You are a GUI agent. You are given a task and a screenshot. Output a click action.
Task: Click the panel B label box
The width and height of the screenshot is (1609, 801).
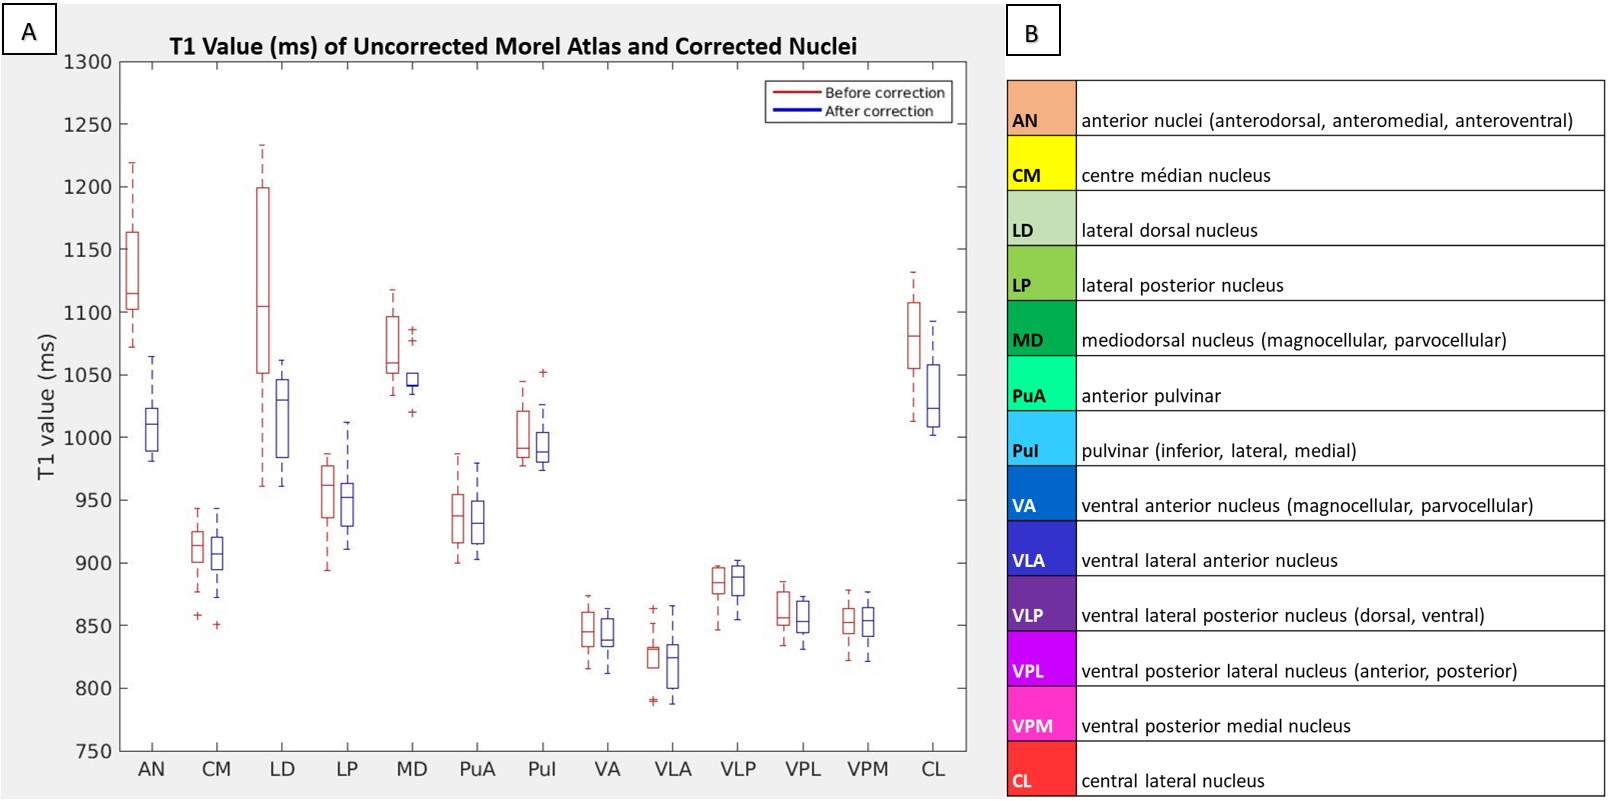pyautogui.click(x=1032, y=31)
